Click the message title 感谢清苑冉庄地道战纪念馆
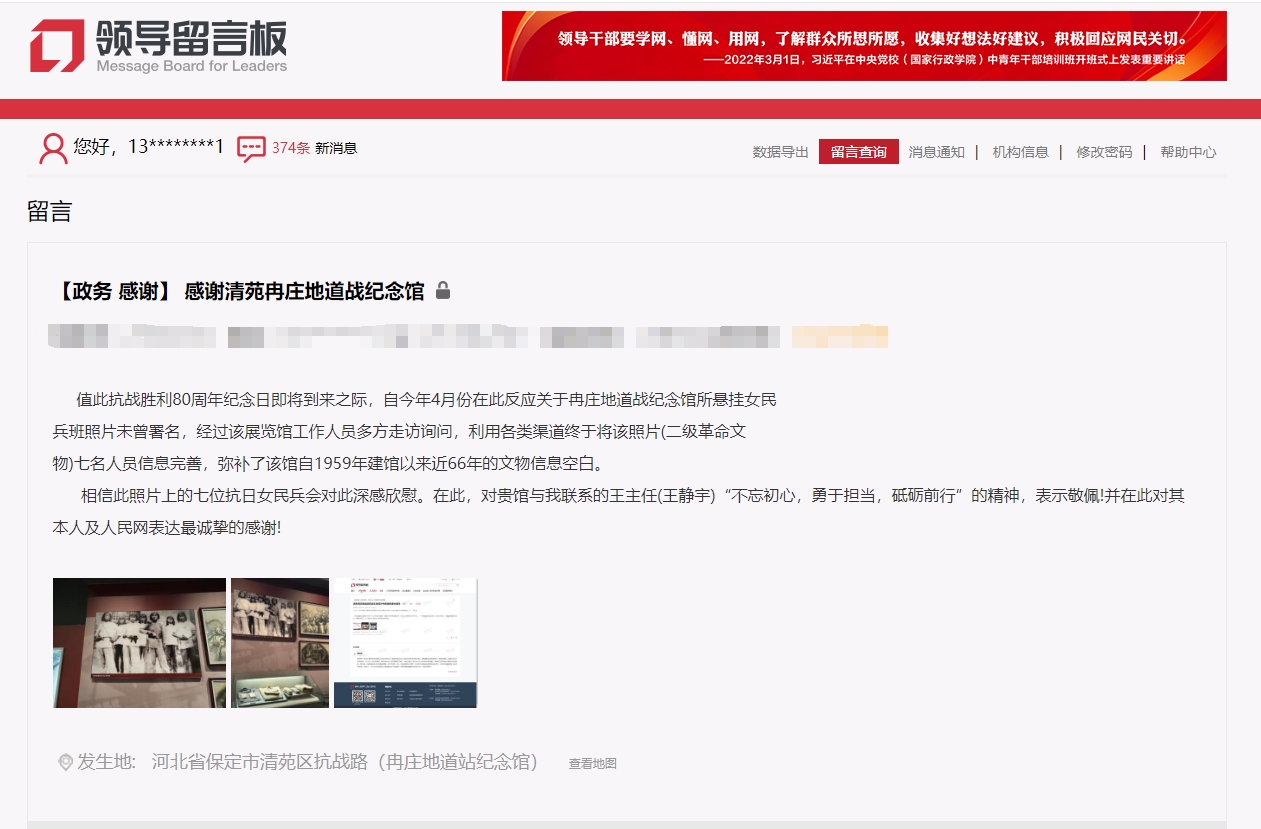The width and height of the screenshot is (1261, 829). pyautogui.click(x=304, y=291)
